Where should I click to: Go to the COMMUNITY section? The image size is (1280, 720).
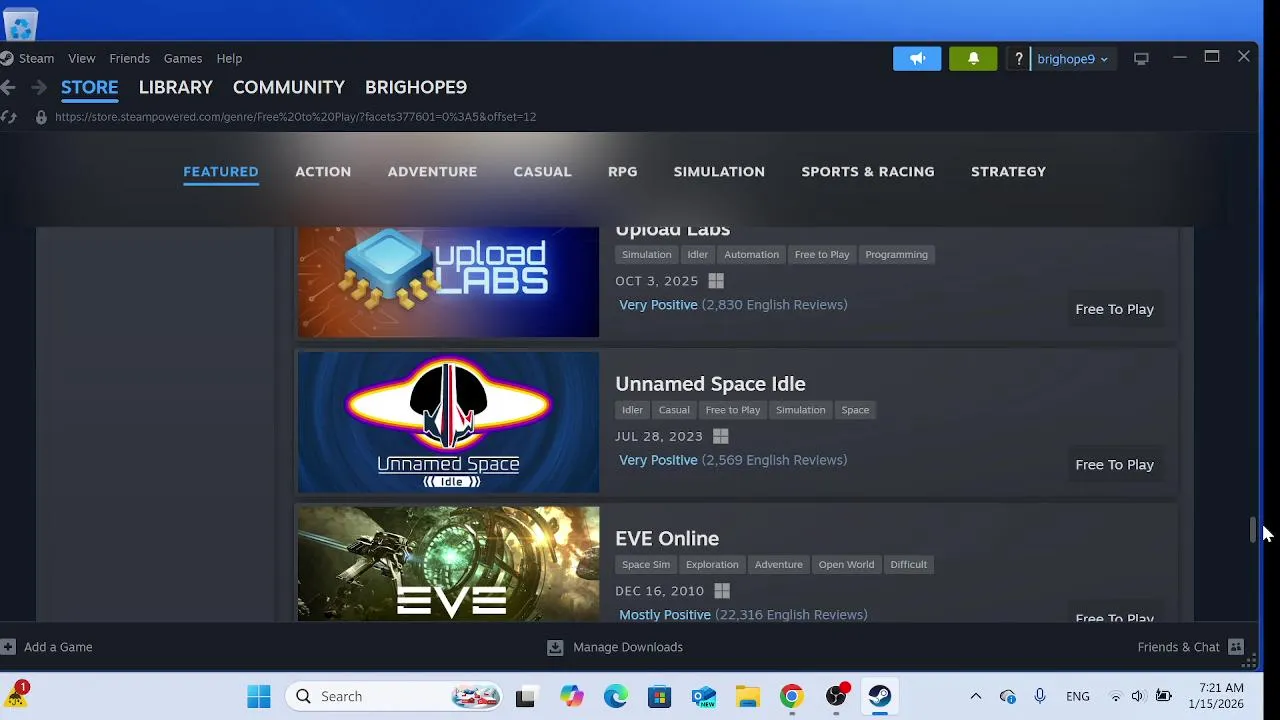pyautogui.click(x=289, y=87)
